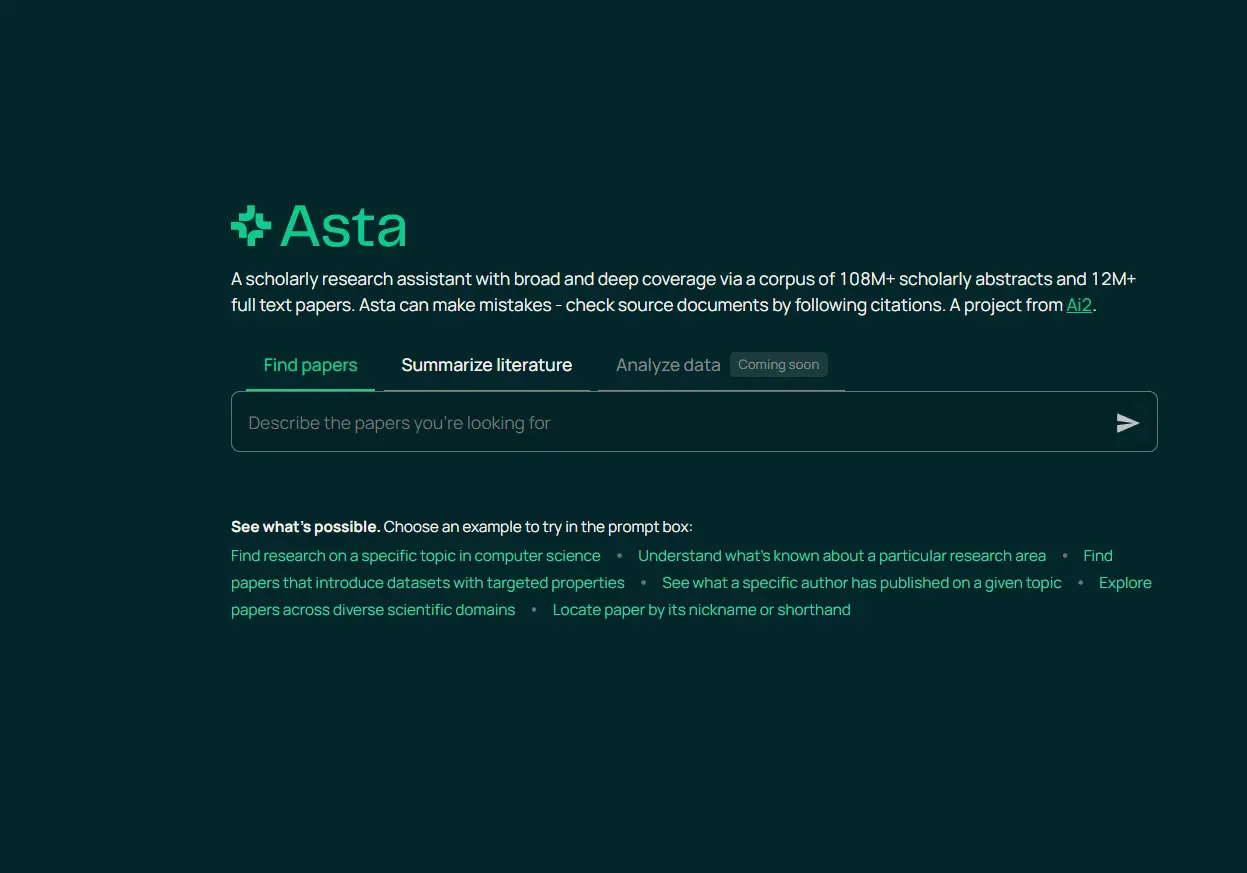Focus the paper description input field

(670, 423)
